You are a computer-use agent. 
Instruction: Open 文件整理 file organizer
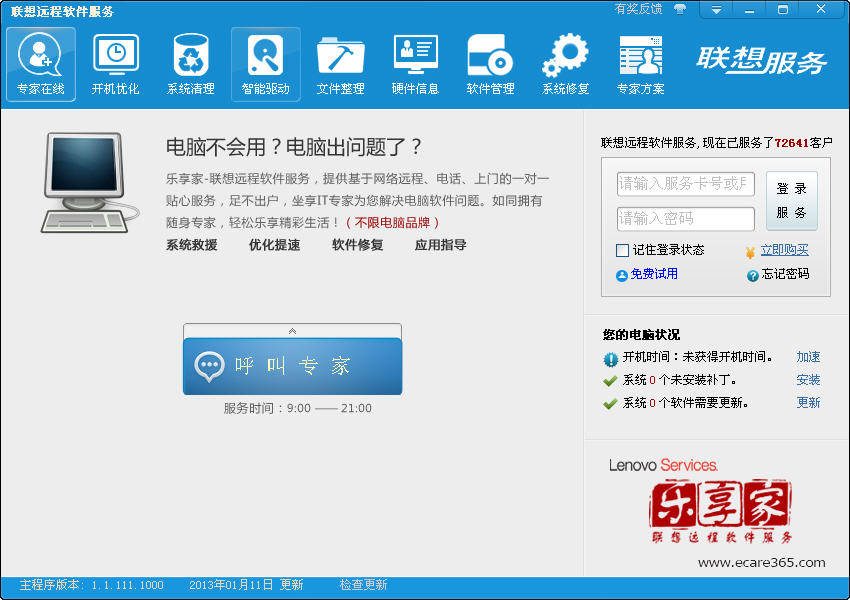pos(340,63)
